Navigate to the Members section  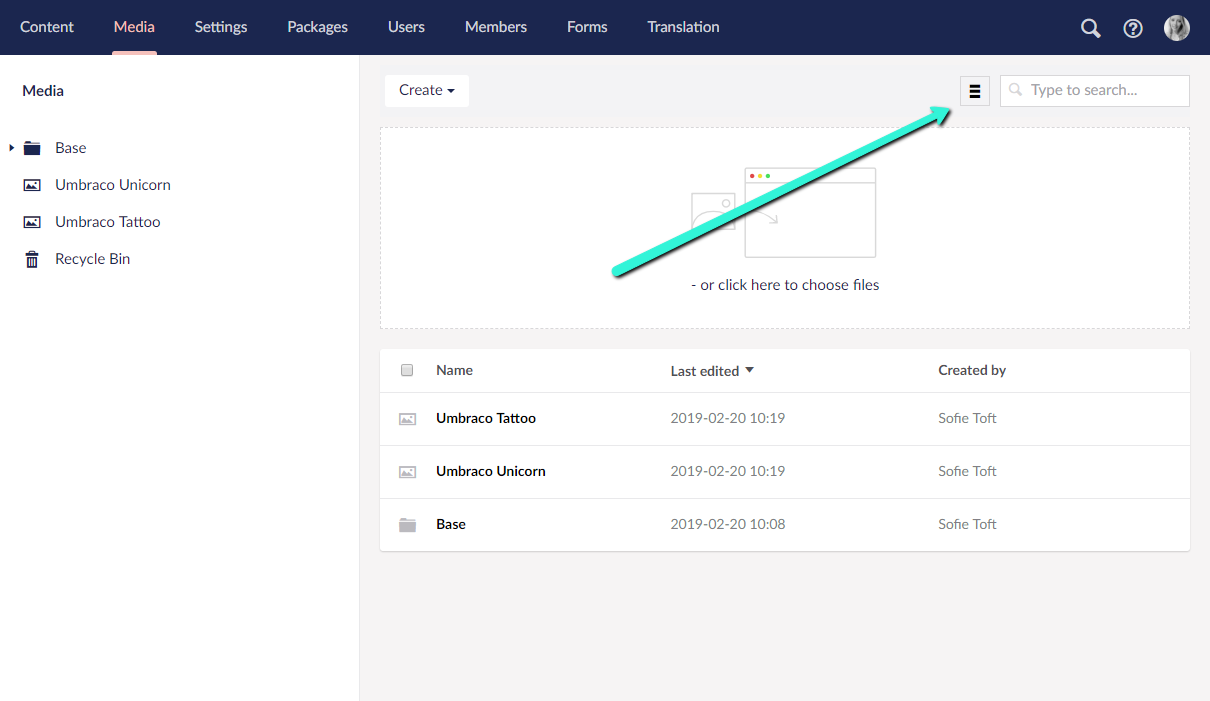tap(496, 27)
